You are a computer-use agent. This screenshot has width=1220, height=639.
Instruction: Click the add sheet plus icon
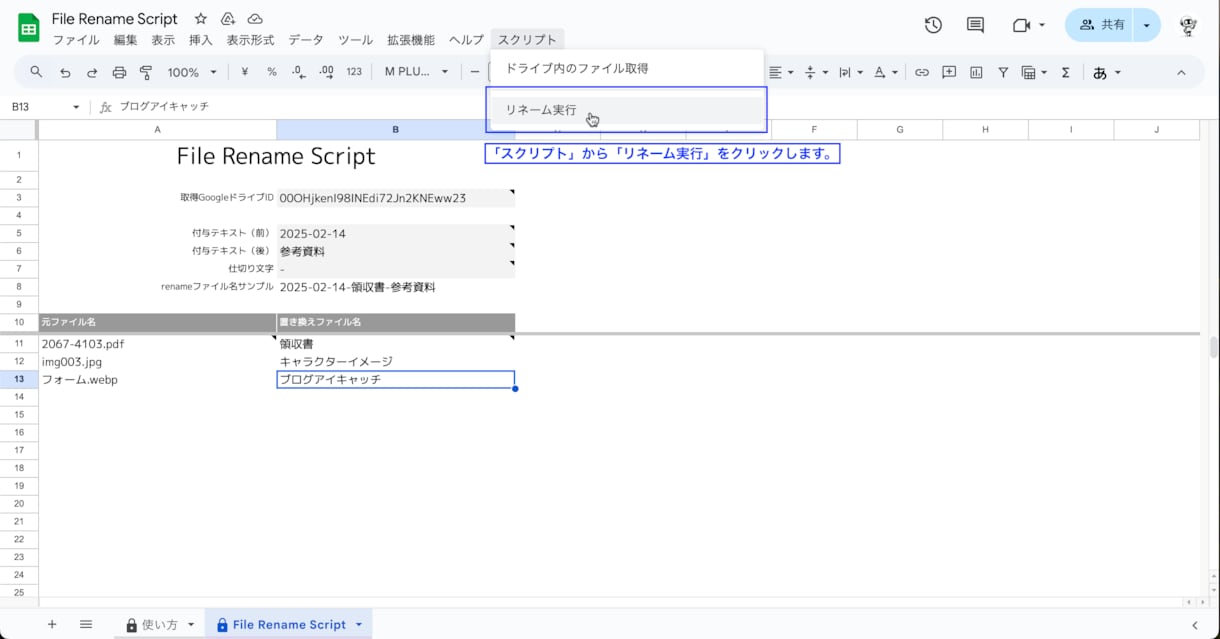pyautogui.click(x=52, y=624)
